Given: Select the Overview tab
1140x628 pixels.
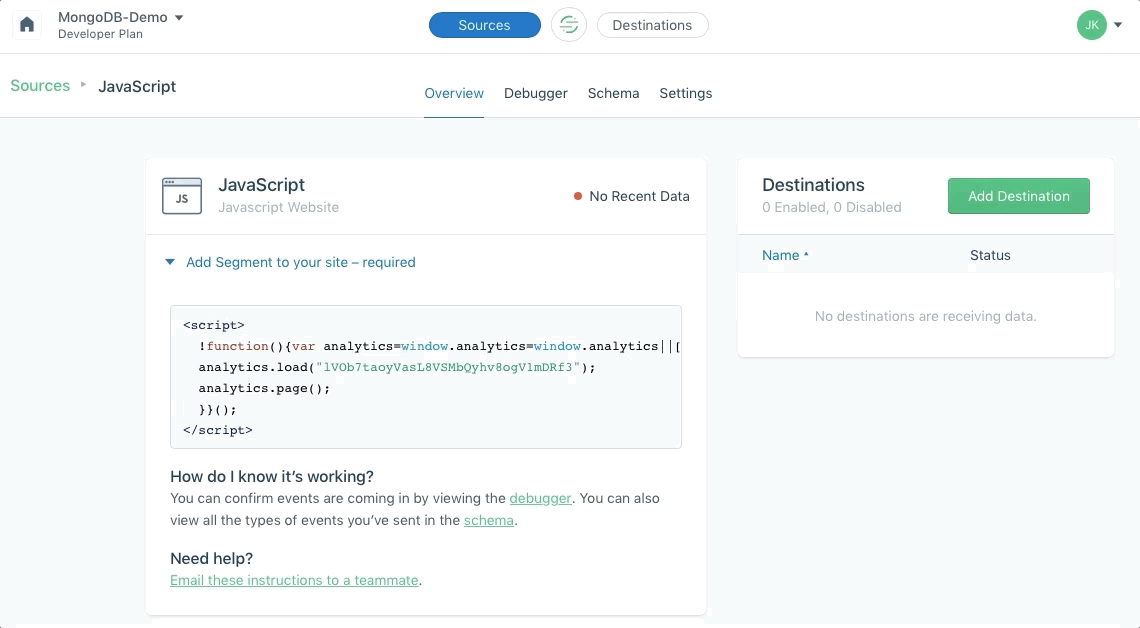Looking at the screenshot, I should click(x=454, y=93).
